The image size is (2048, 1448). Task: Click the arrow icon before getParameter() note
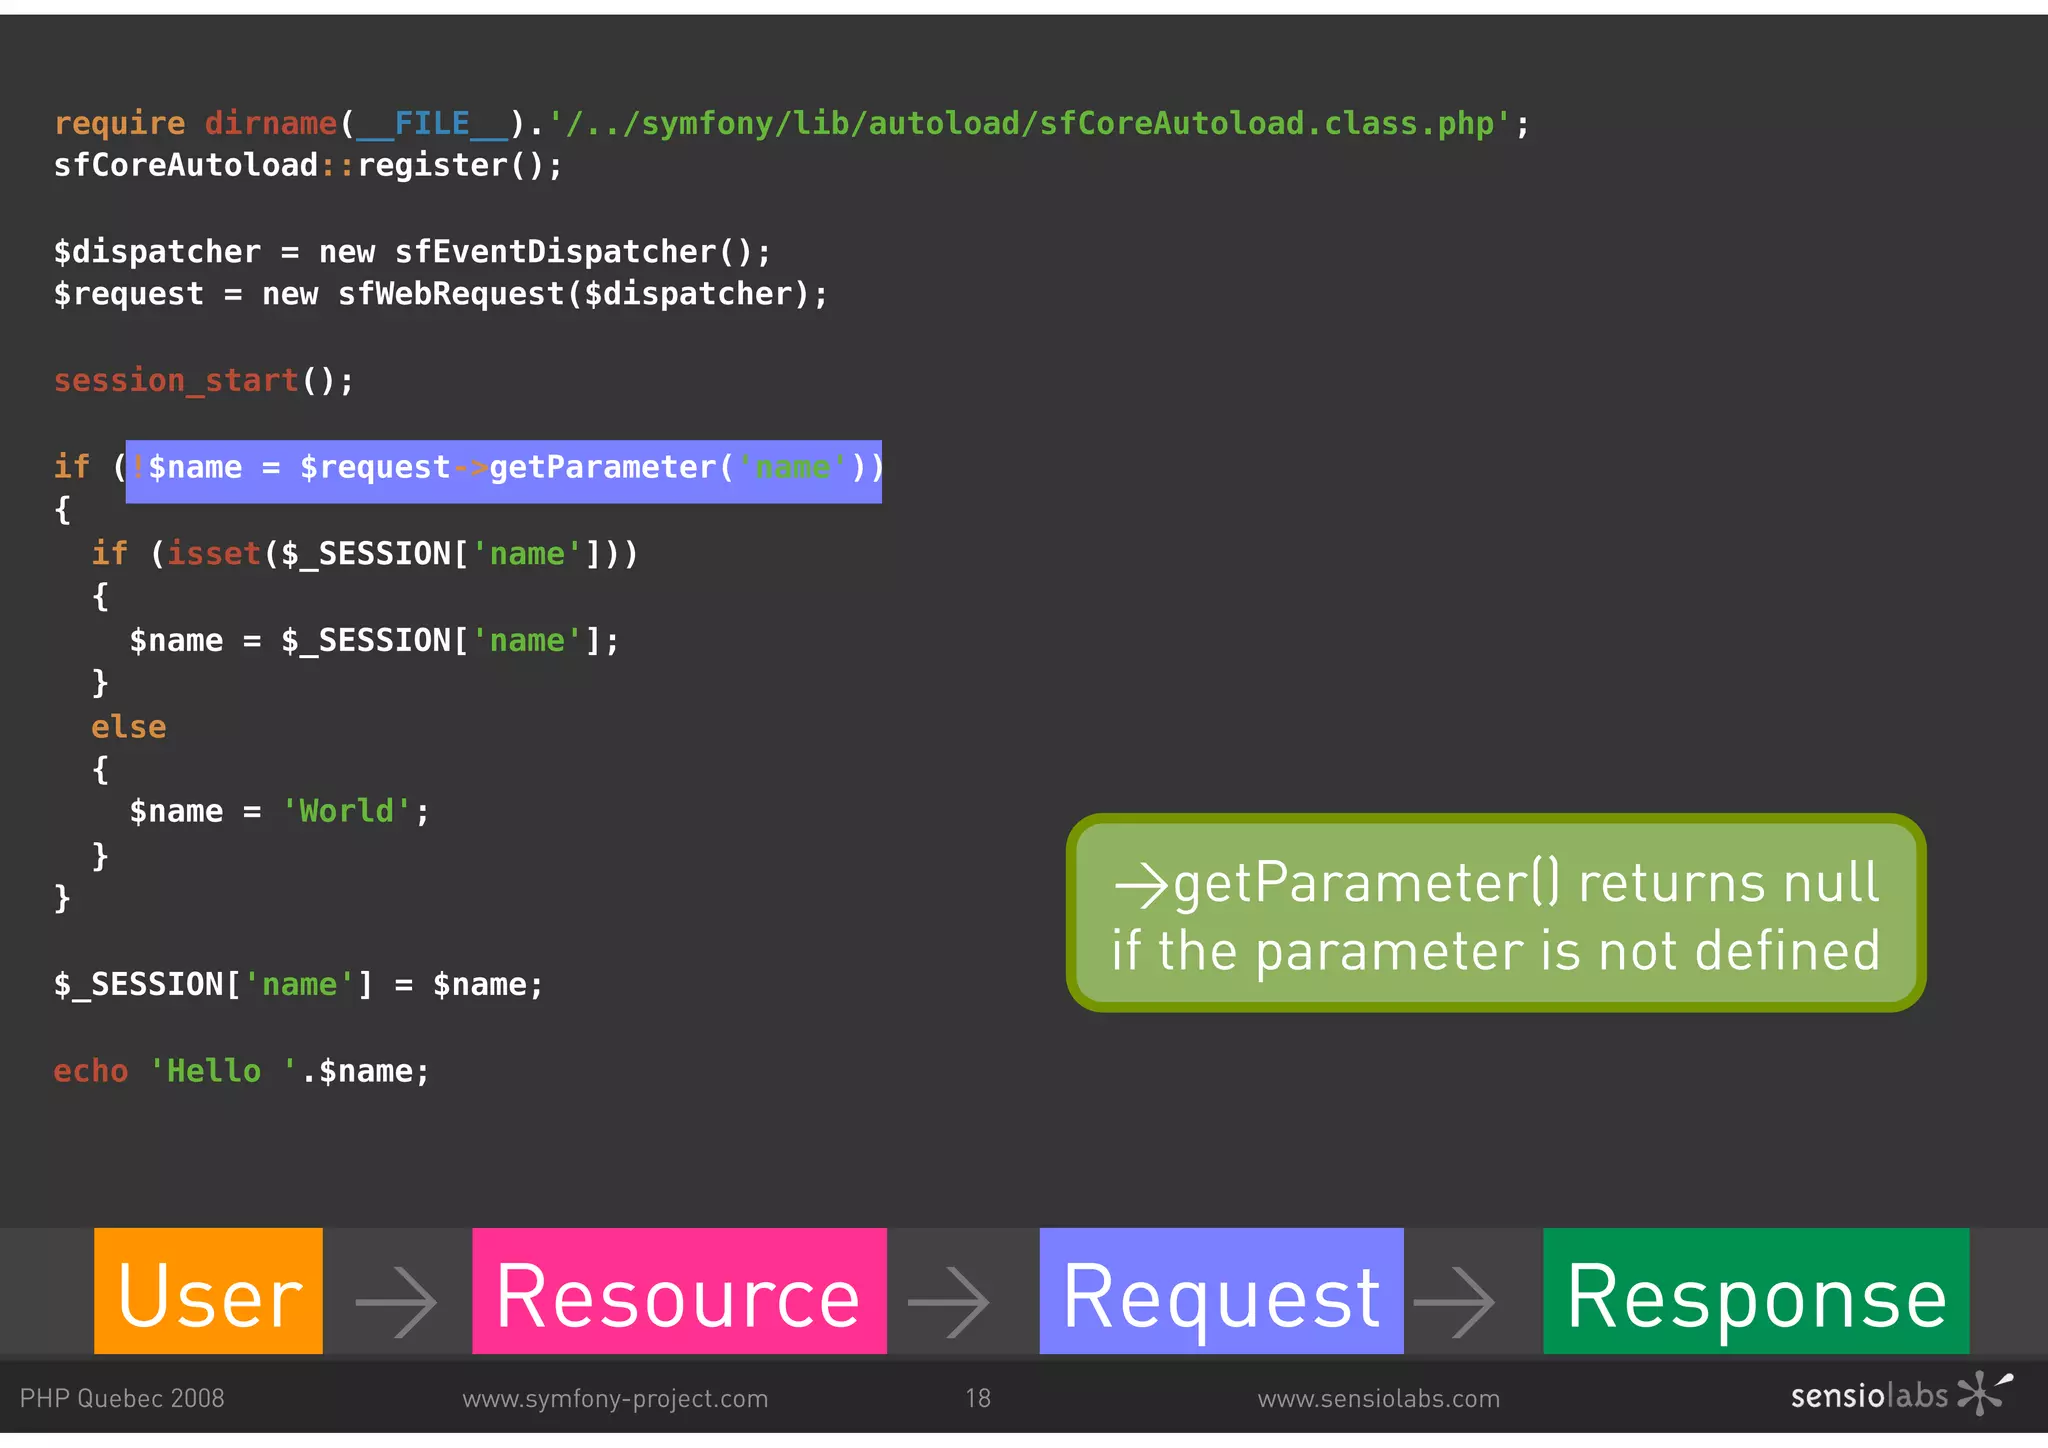(x=1141, y=885)
